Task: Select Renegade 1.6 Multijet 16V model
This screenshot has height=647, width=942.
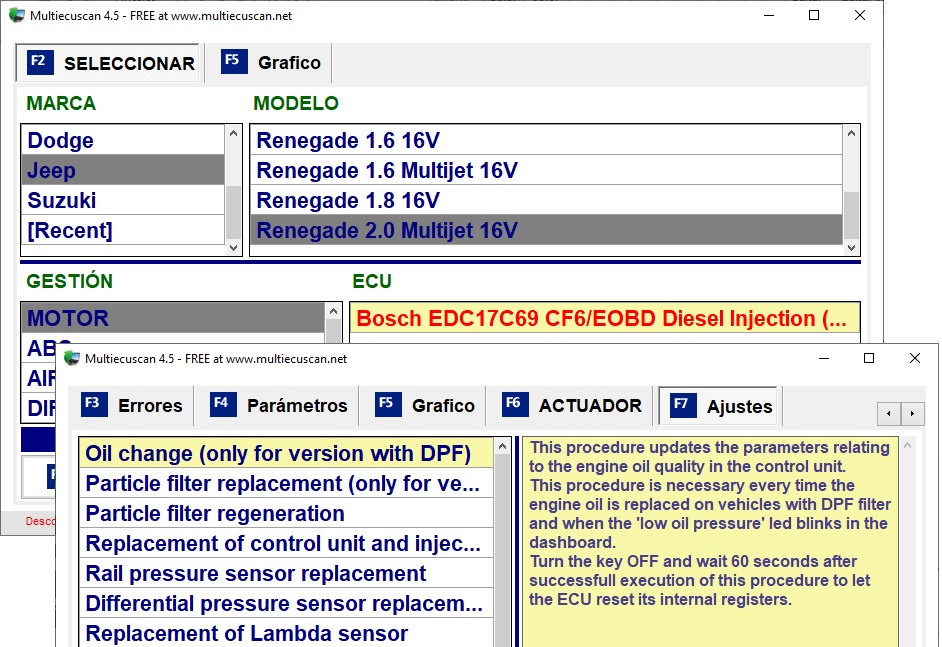Action: point(546,170)
